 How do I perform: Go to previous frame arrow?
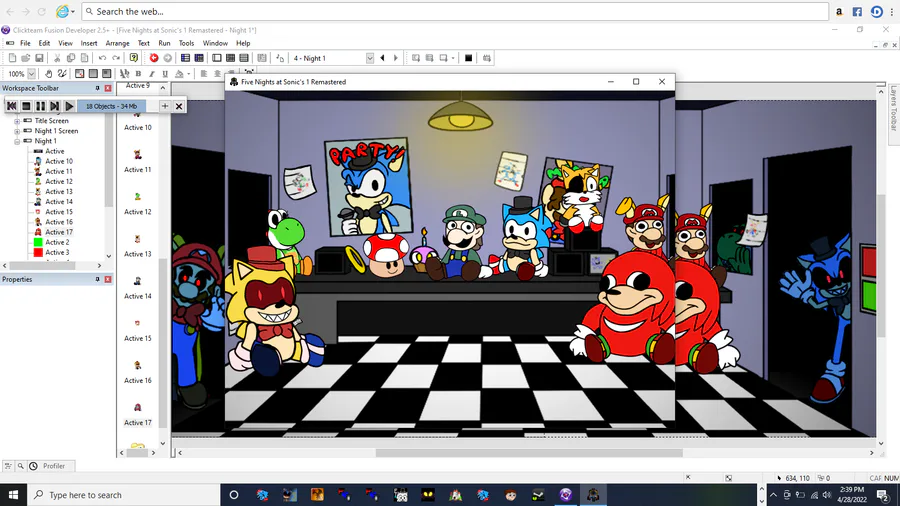pos(382,58)
